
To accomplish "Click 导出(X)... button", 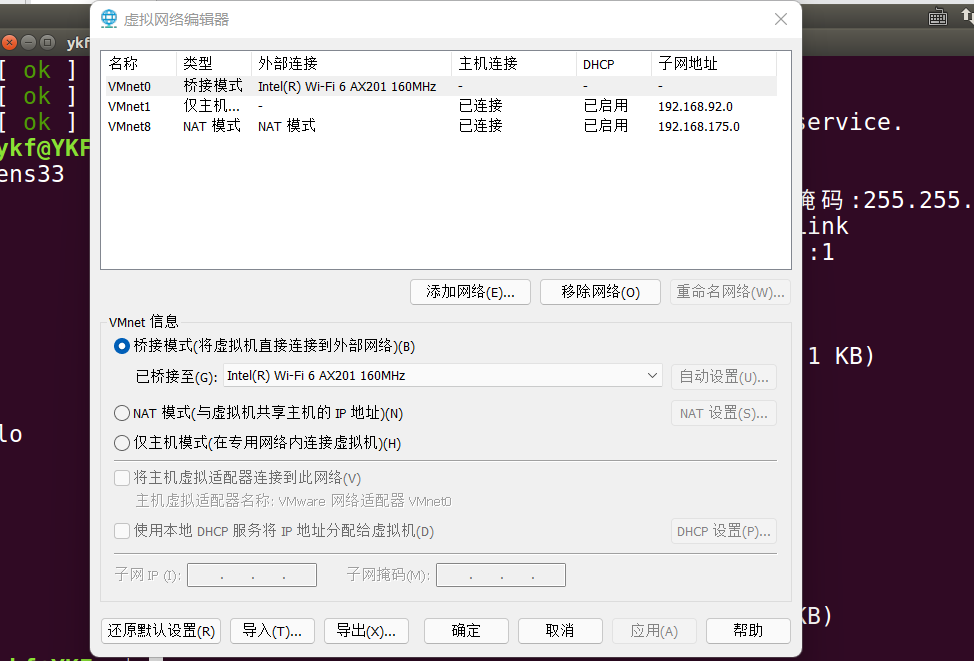I will point(366,631).
